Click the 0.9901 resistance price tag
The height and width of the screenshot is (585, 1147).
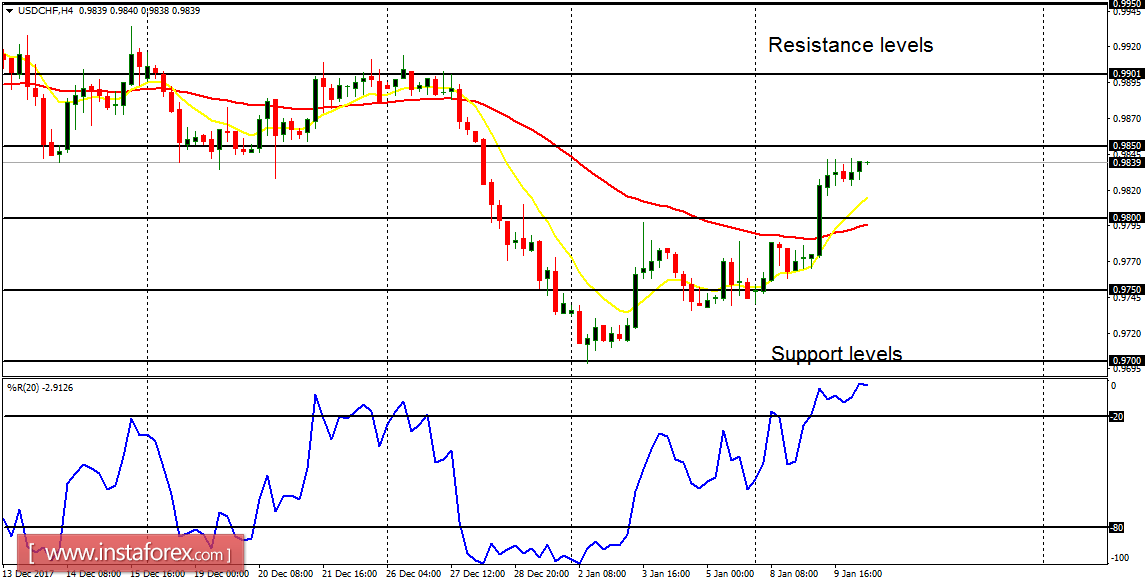coord(1127,73)
